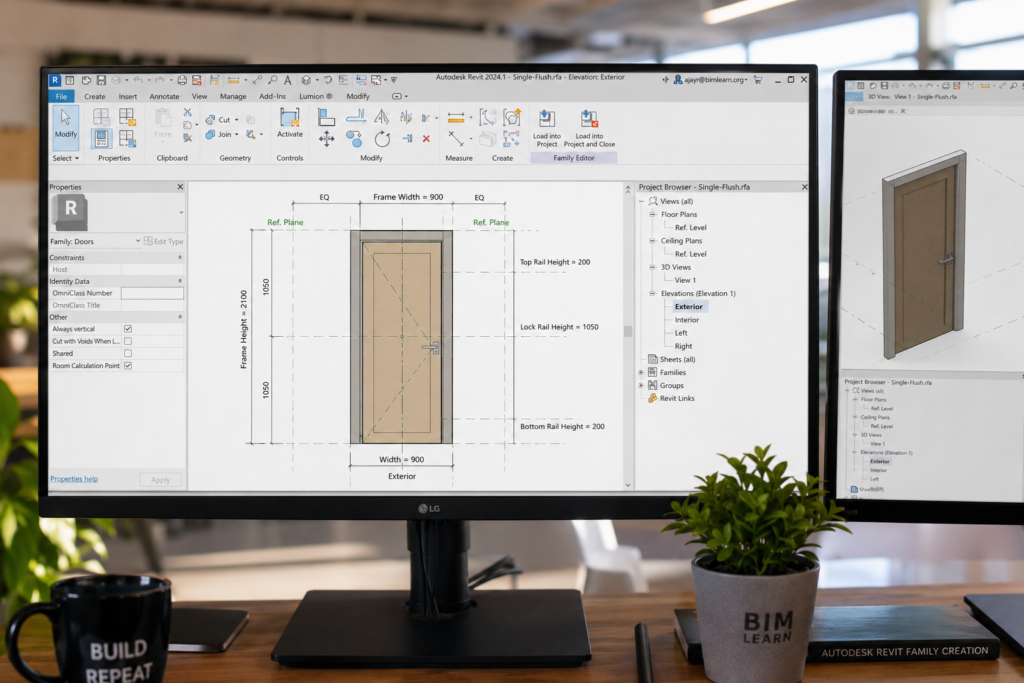Viewport: 1024px width, 683px height.
Task: Click the Save icon in quick access toolbar
Action: point(101,80)
